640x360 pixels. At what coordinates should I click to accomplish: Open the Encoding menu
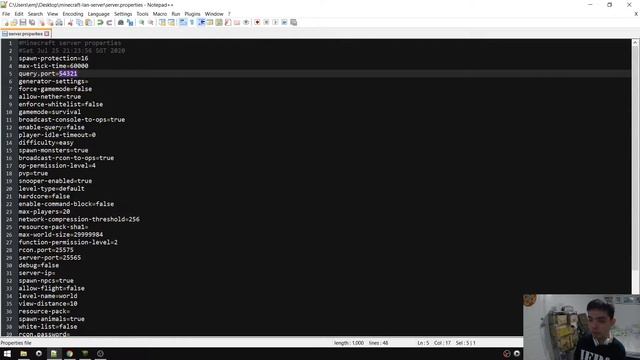coord(73,14)
